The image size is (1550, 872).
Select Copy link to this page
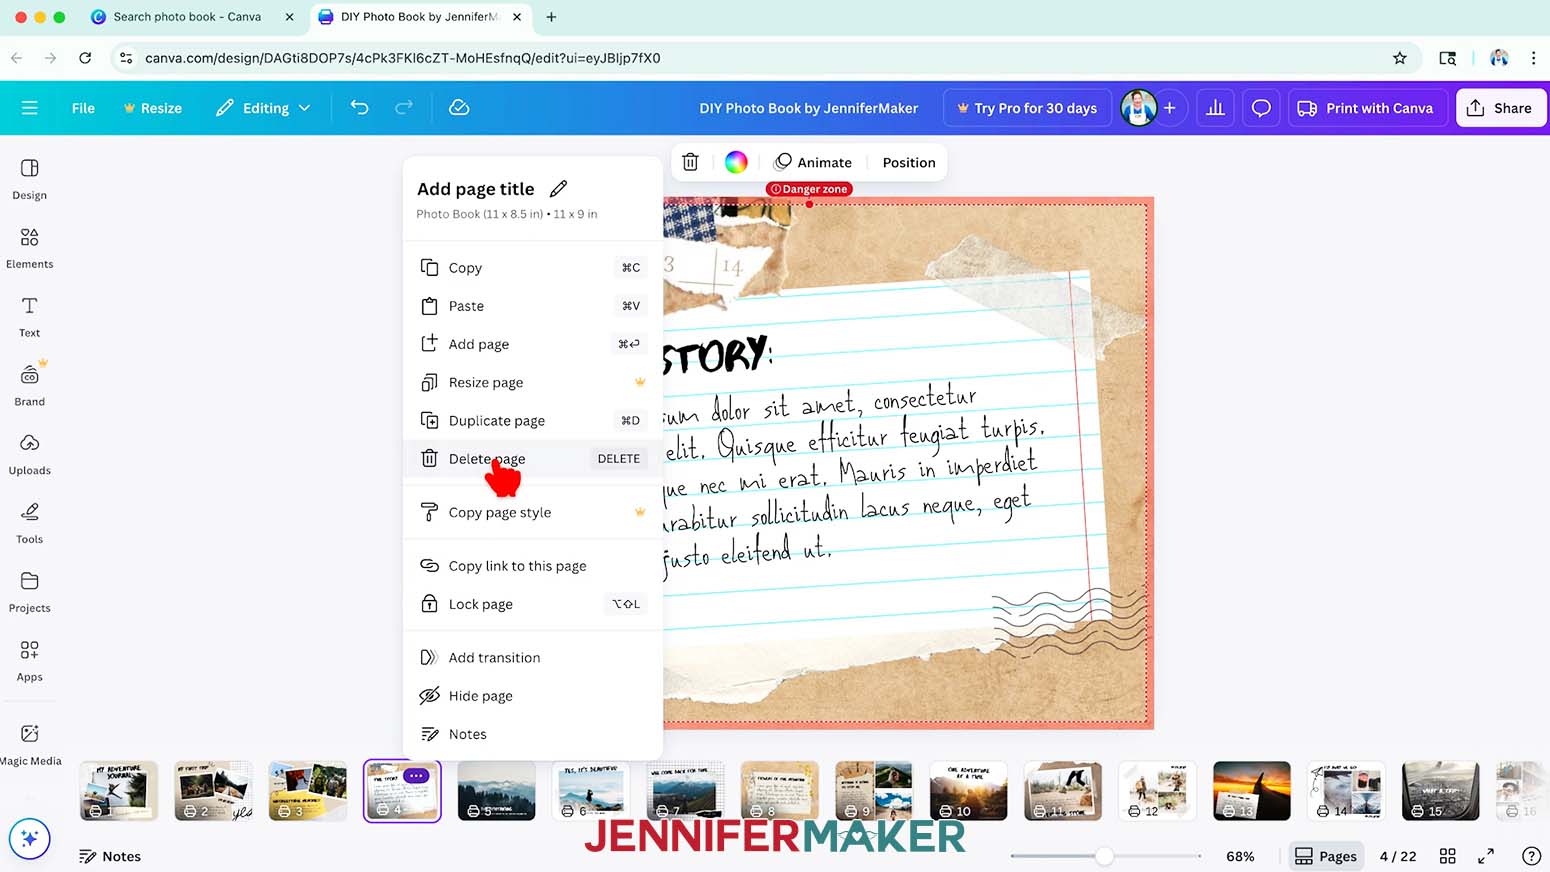tap(533, 566)
